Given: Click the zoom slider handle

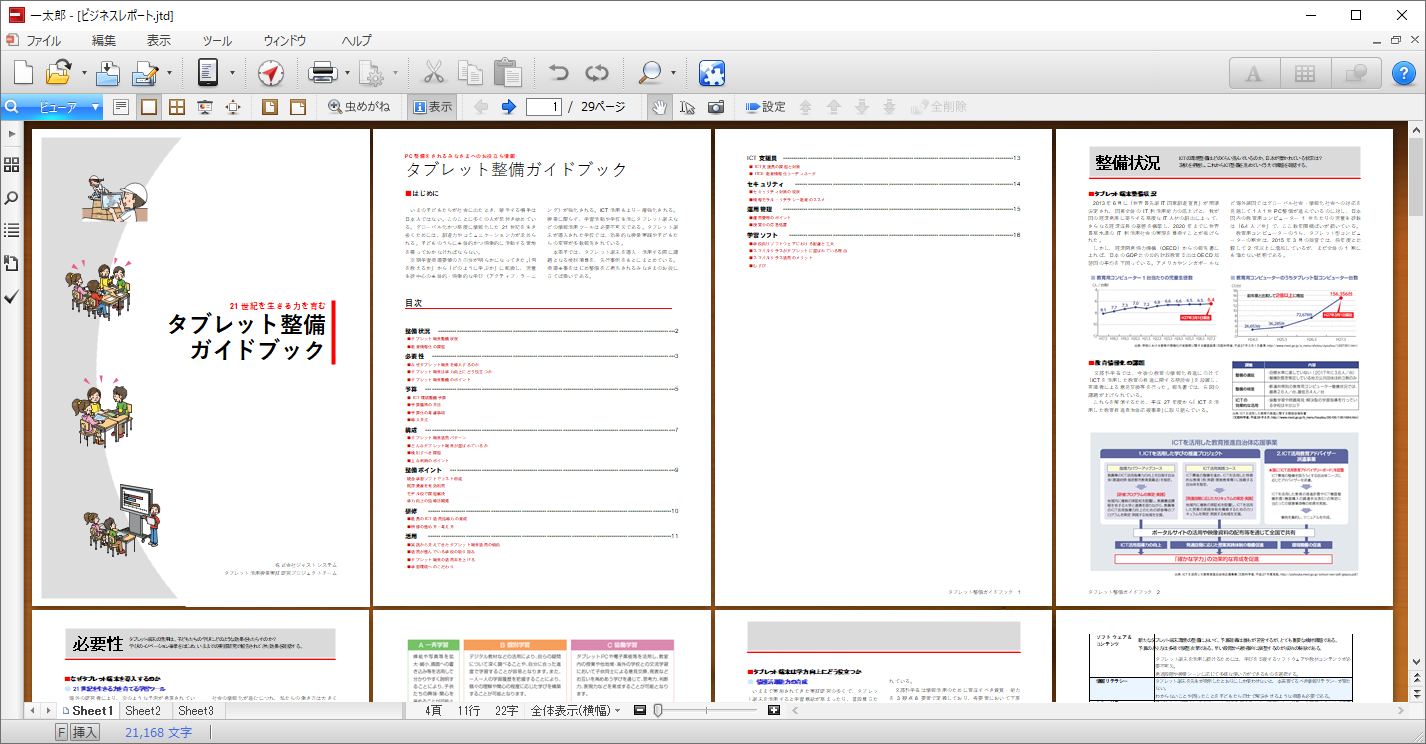Looking at the screenshot, I should point(657,710).
